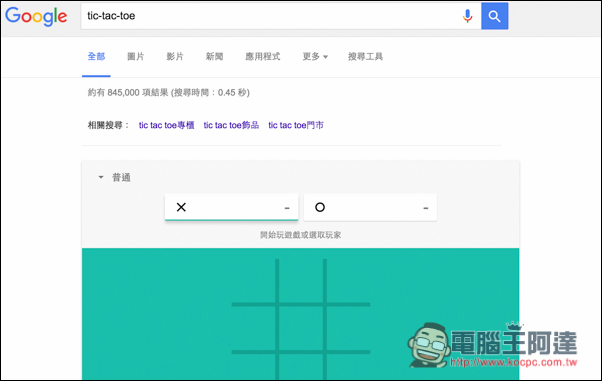Click the middle-left tic-tac-toe cell
The image size is (602, 381).
[x=253, y=328]
